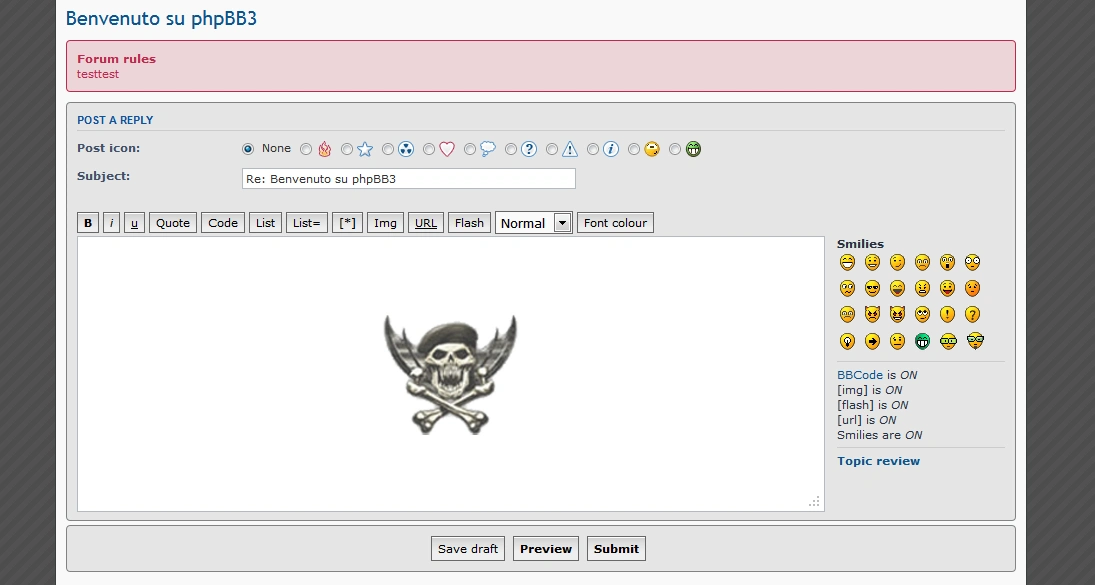Screen dimensions: 1095x585
Task: Insert the grinning twisted devil smiley
Action: click(897, 315)
